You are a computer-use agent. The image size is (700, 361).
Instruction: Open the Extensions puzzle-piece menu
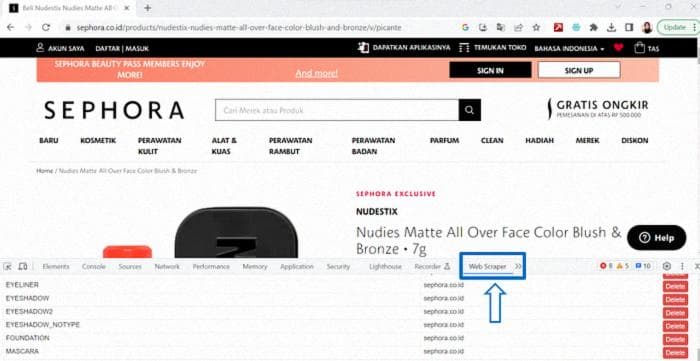pyautogui.click(x=593, y=28)
